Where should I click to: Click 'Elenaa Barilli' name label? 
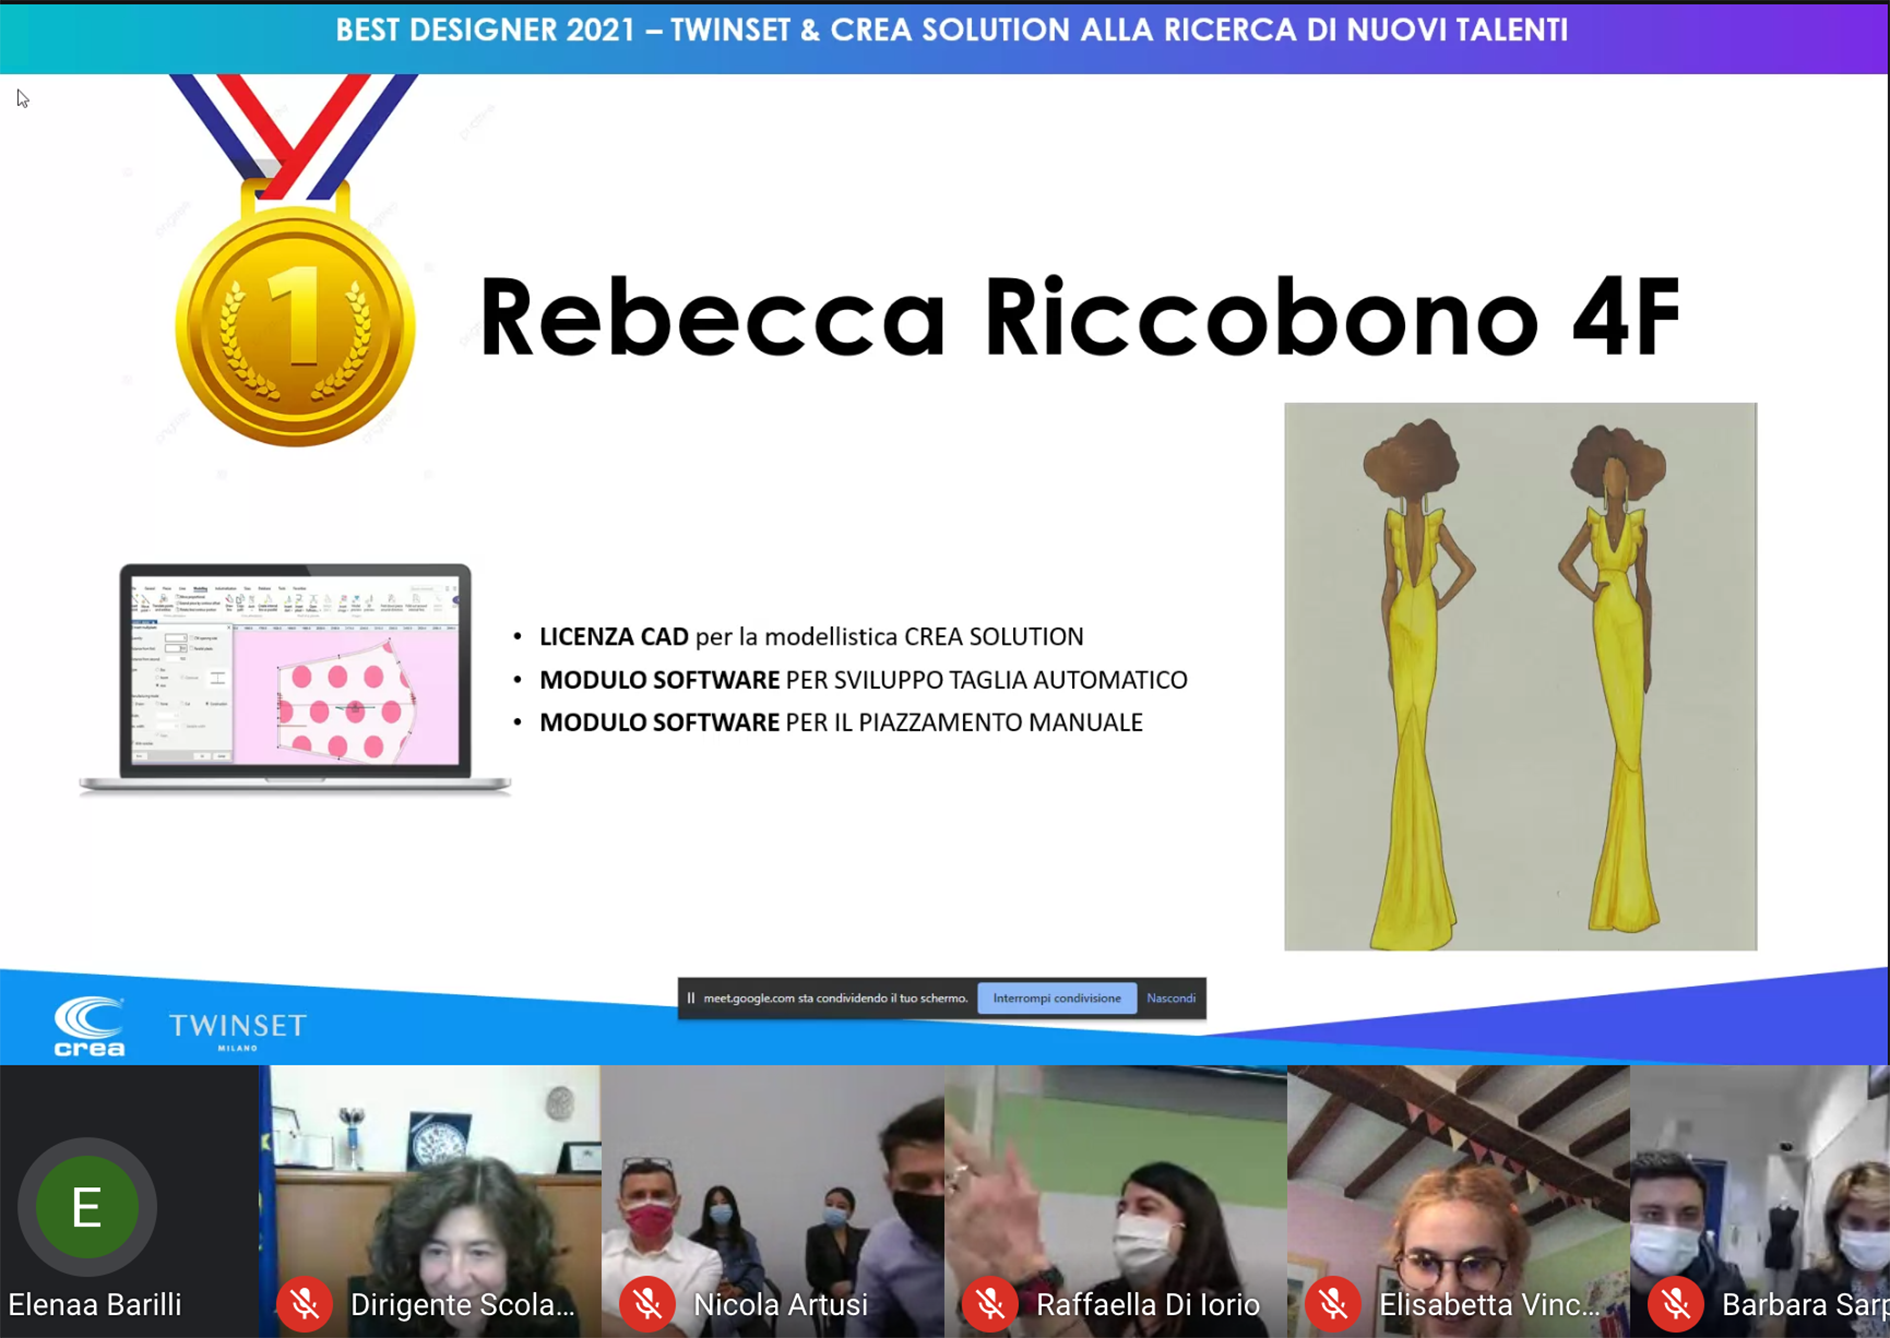pos(95,1305)
